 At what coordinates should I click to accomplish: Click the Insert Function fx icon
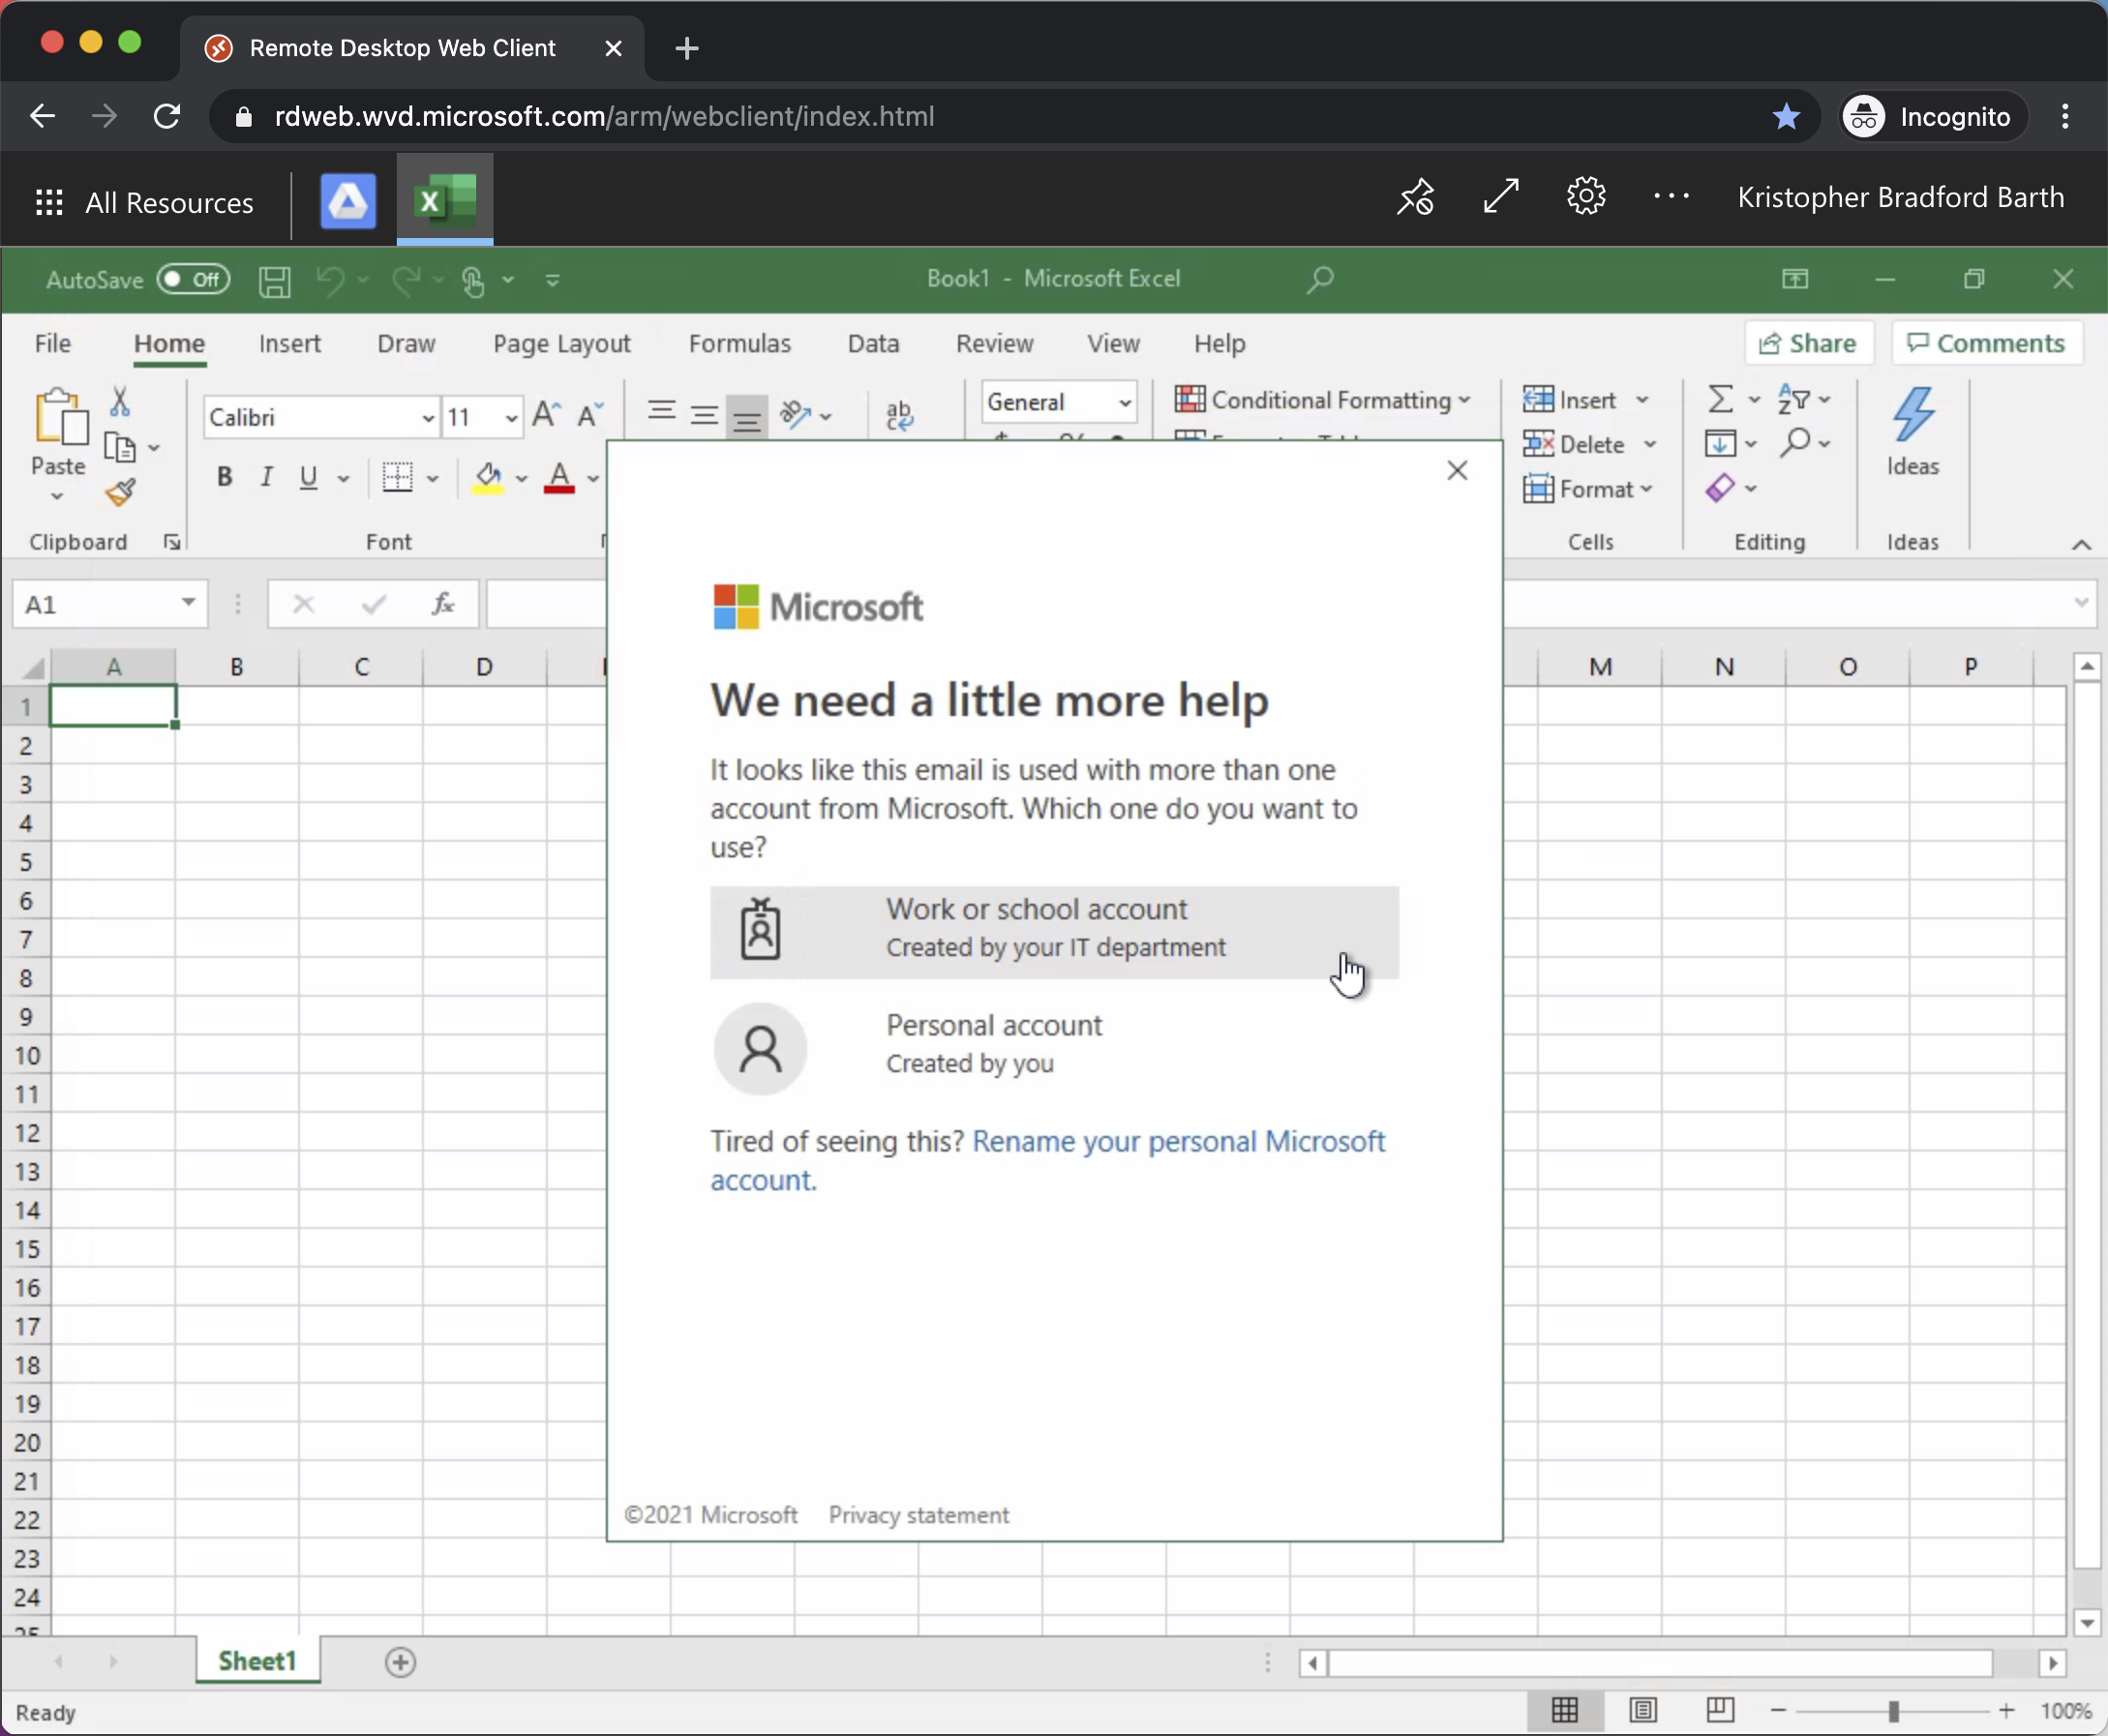[442, 604]
